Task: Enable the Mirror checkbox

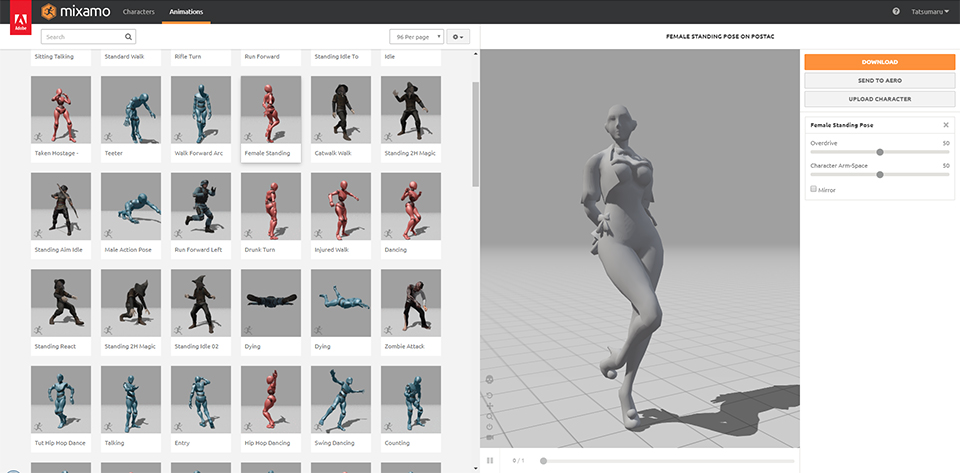Action: tap(813, 189)
